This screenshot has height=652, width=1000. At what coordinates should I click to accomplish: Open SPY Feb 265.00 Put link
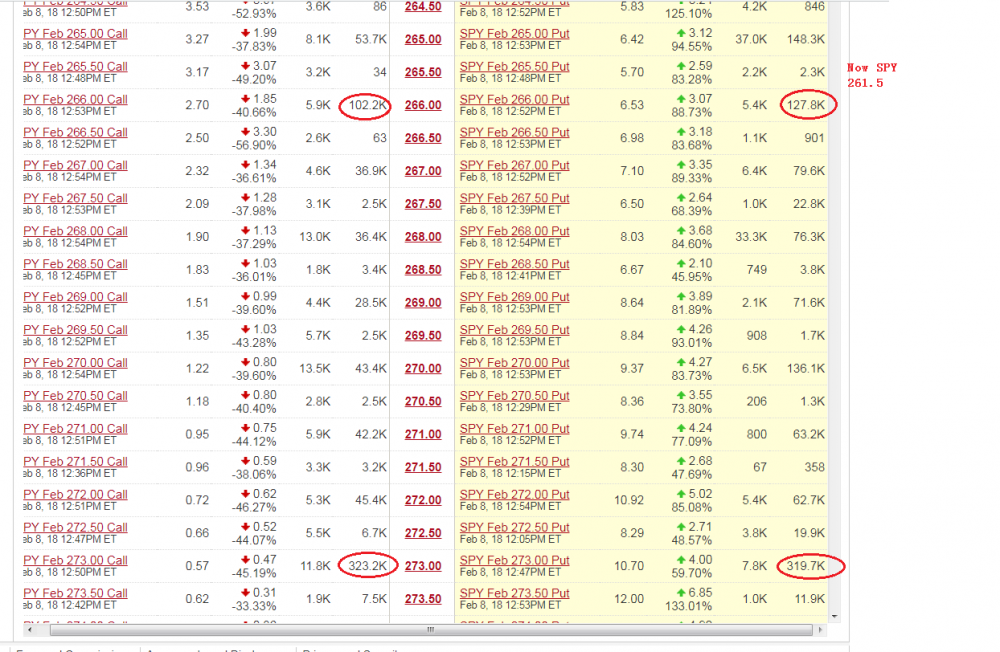[515, 34]
